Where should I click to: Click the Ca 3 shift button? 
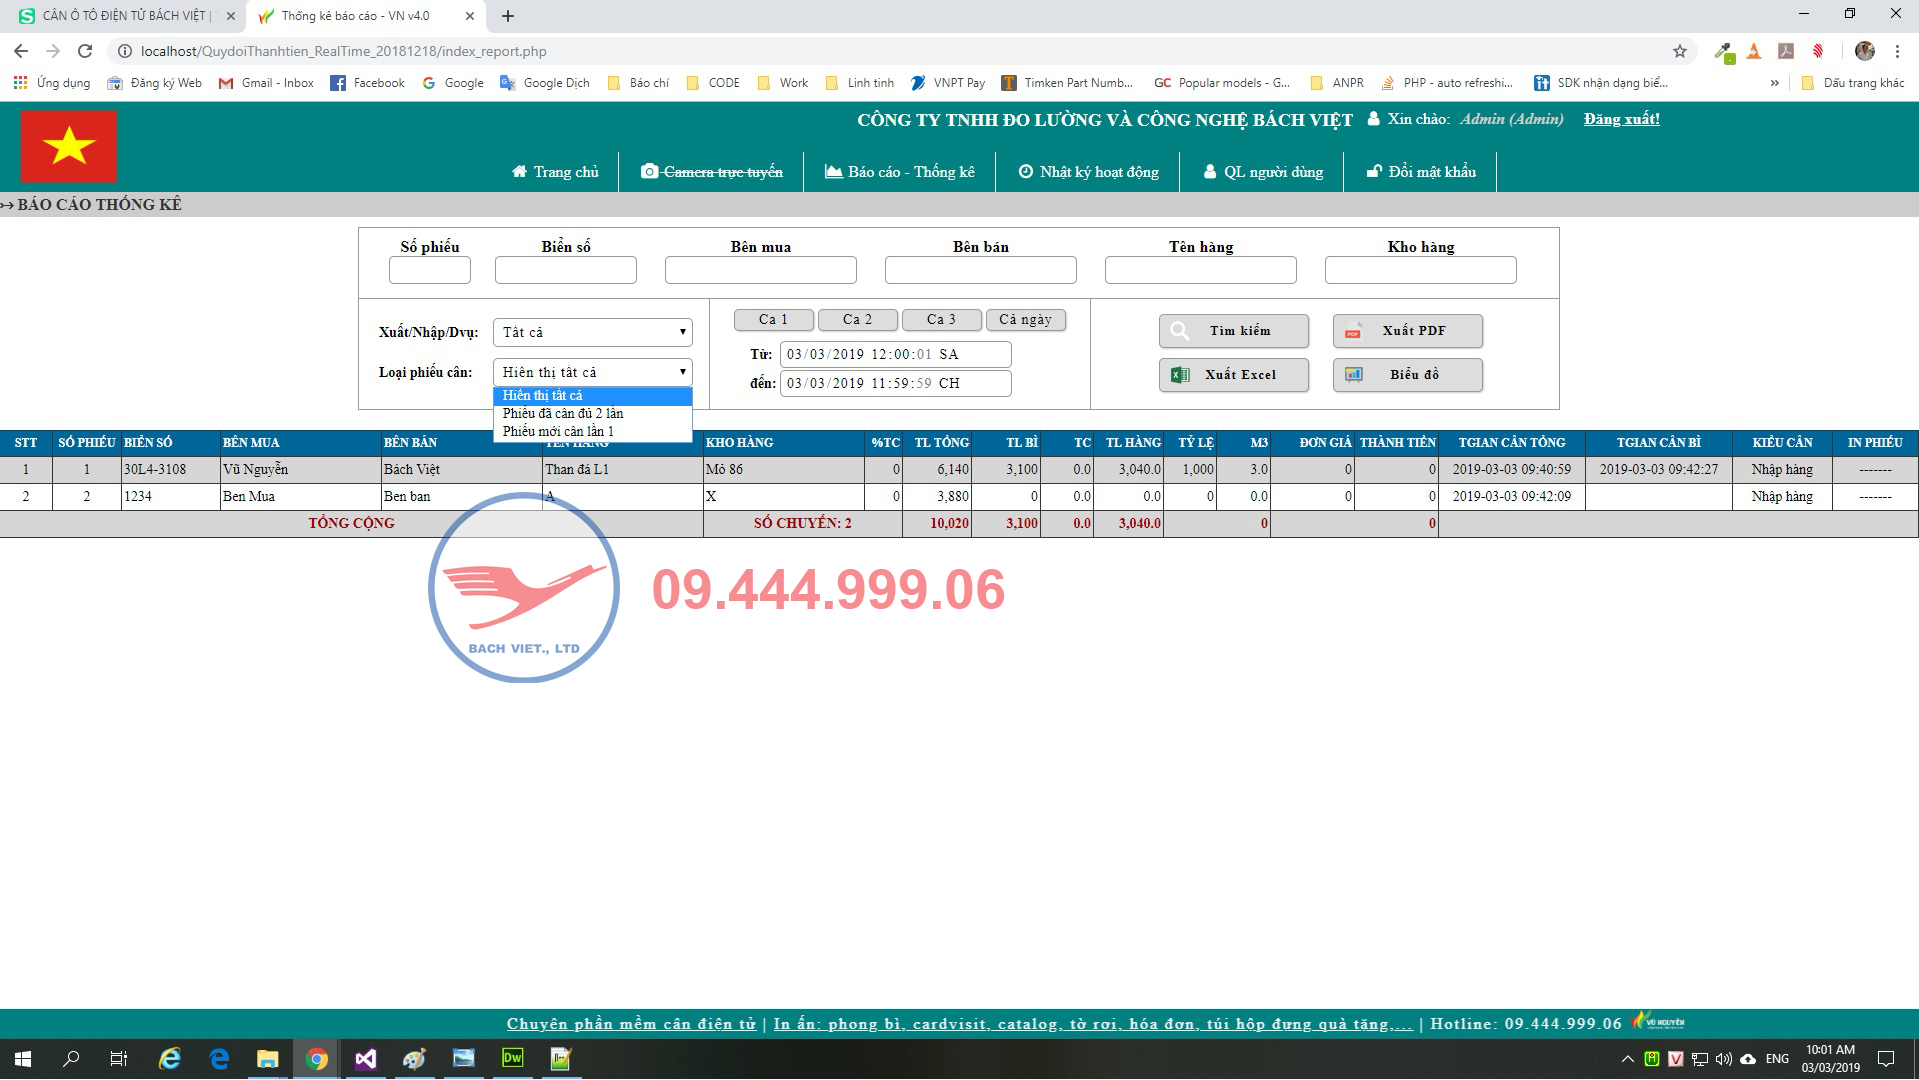click(x=942, y=319)
